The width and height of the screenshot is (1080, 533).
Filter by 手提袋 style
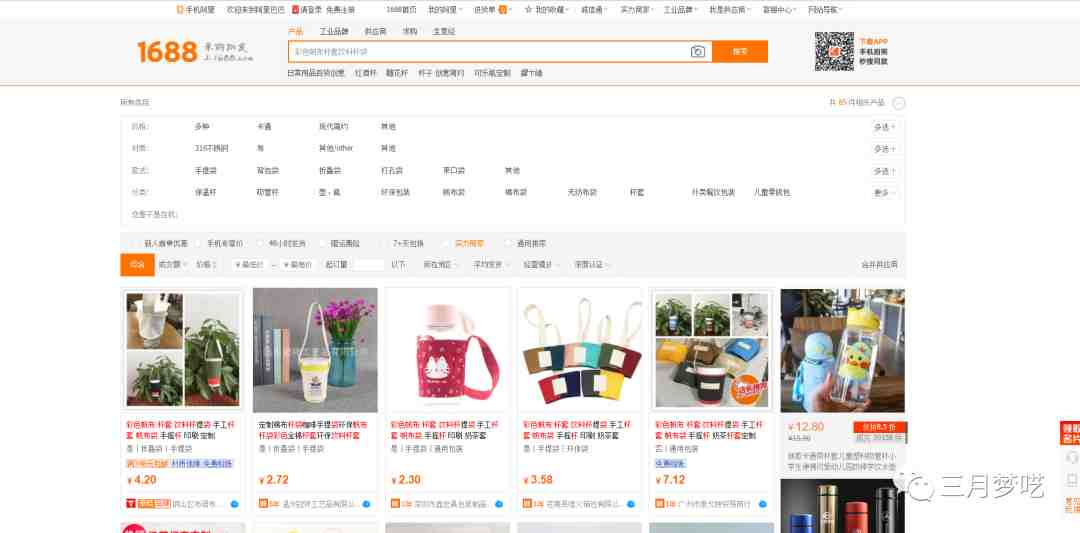point(206,171)
